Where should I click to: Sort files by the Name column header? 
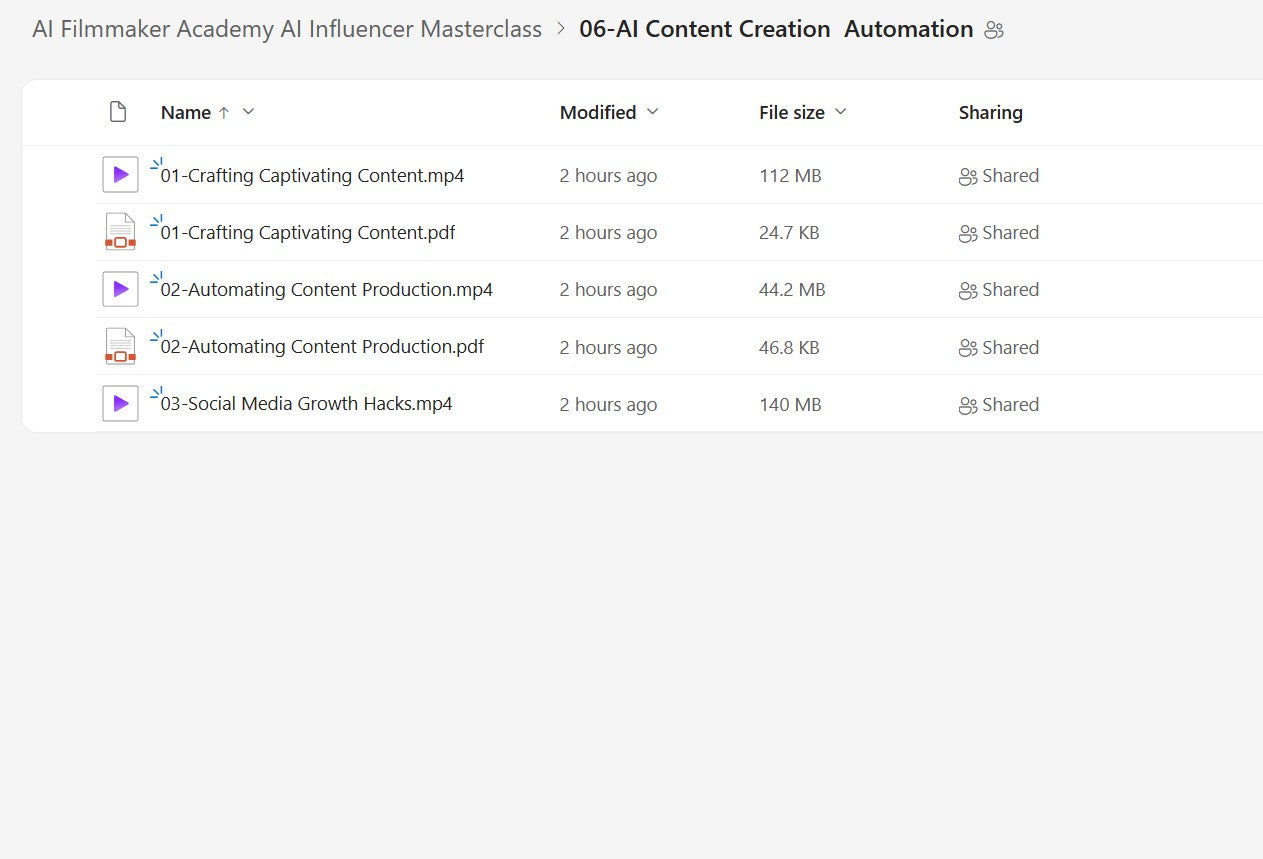point(186,113)
